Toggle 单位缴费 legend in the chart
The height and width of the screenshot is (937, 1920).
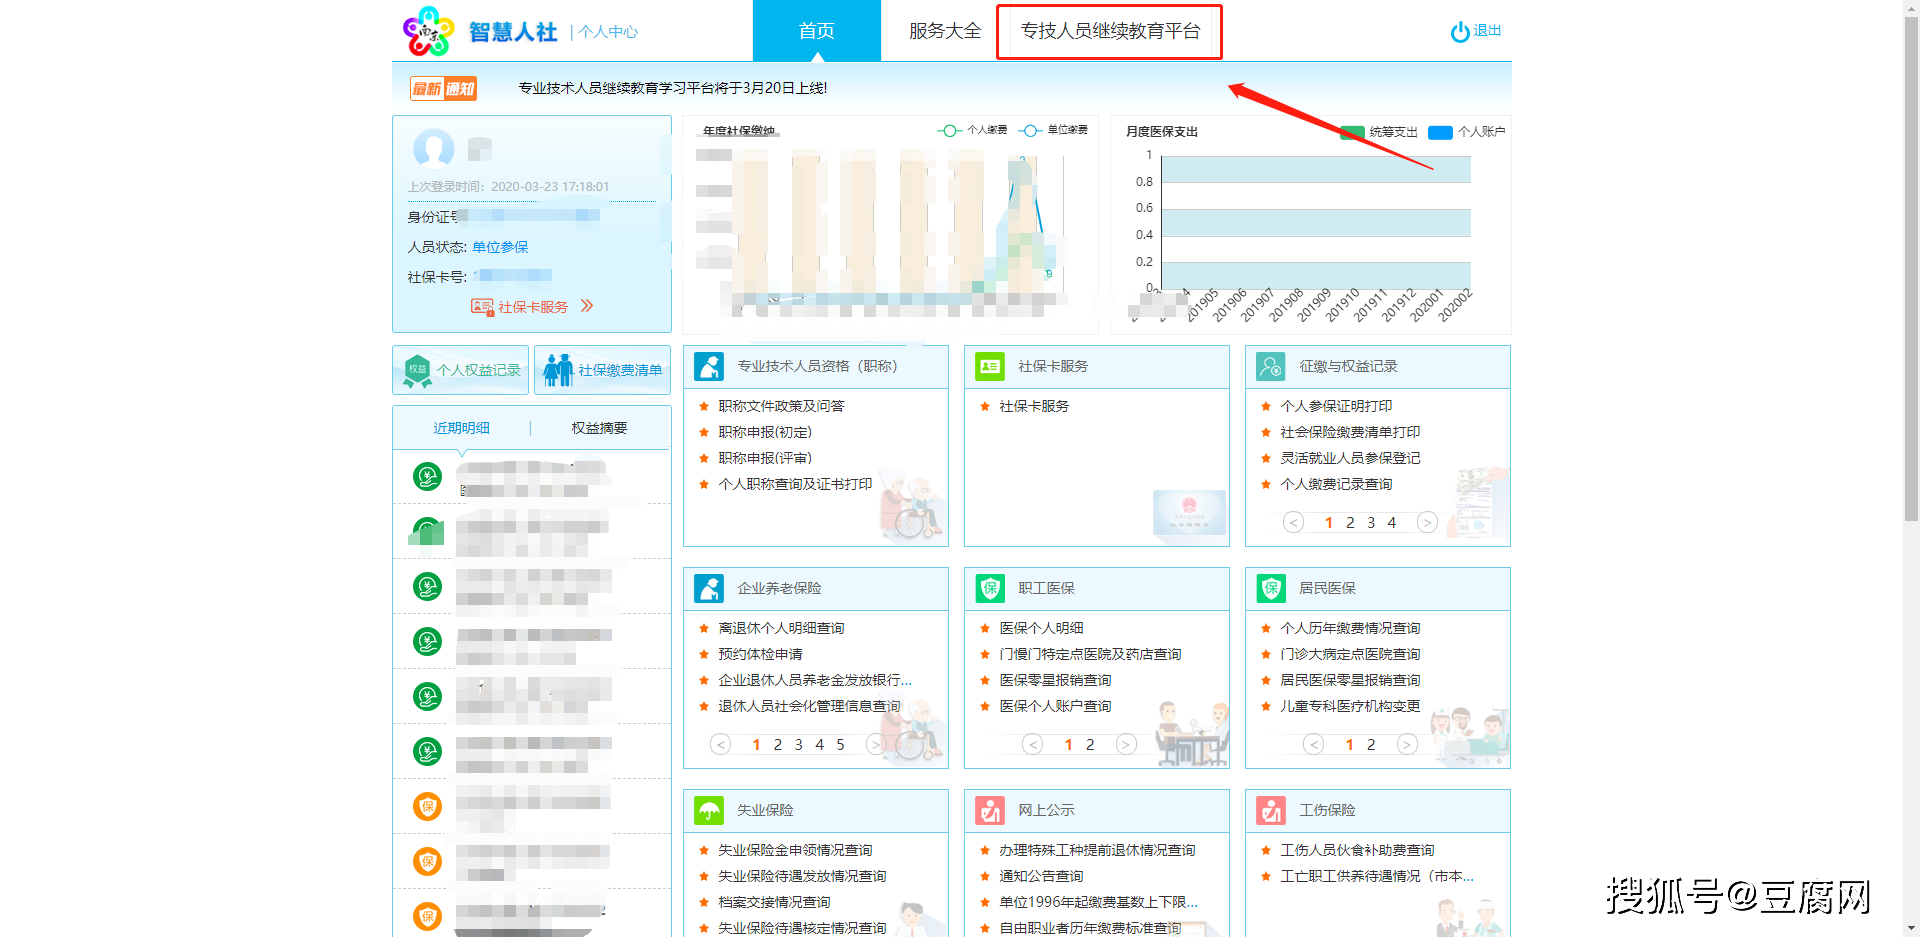point(1053,130)
